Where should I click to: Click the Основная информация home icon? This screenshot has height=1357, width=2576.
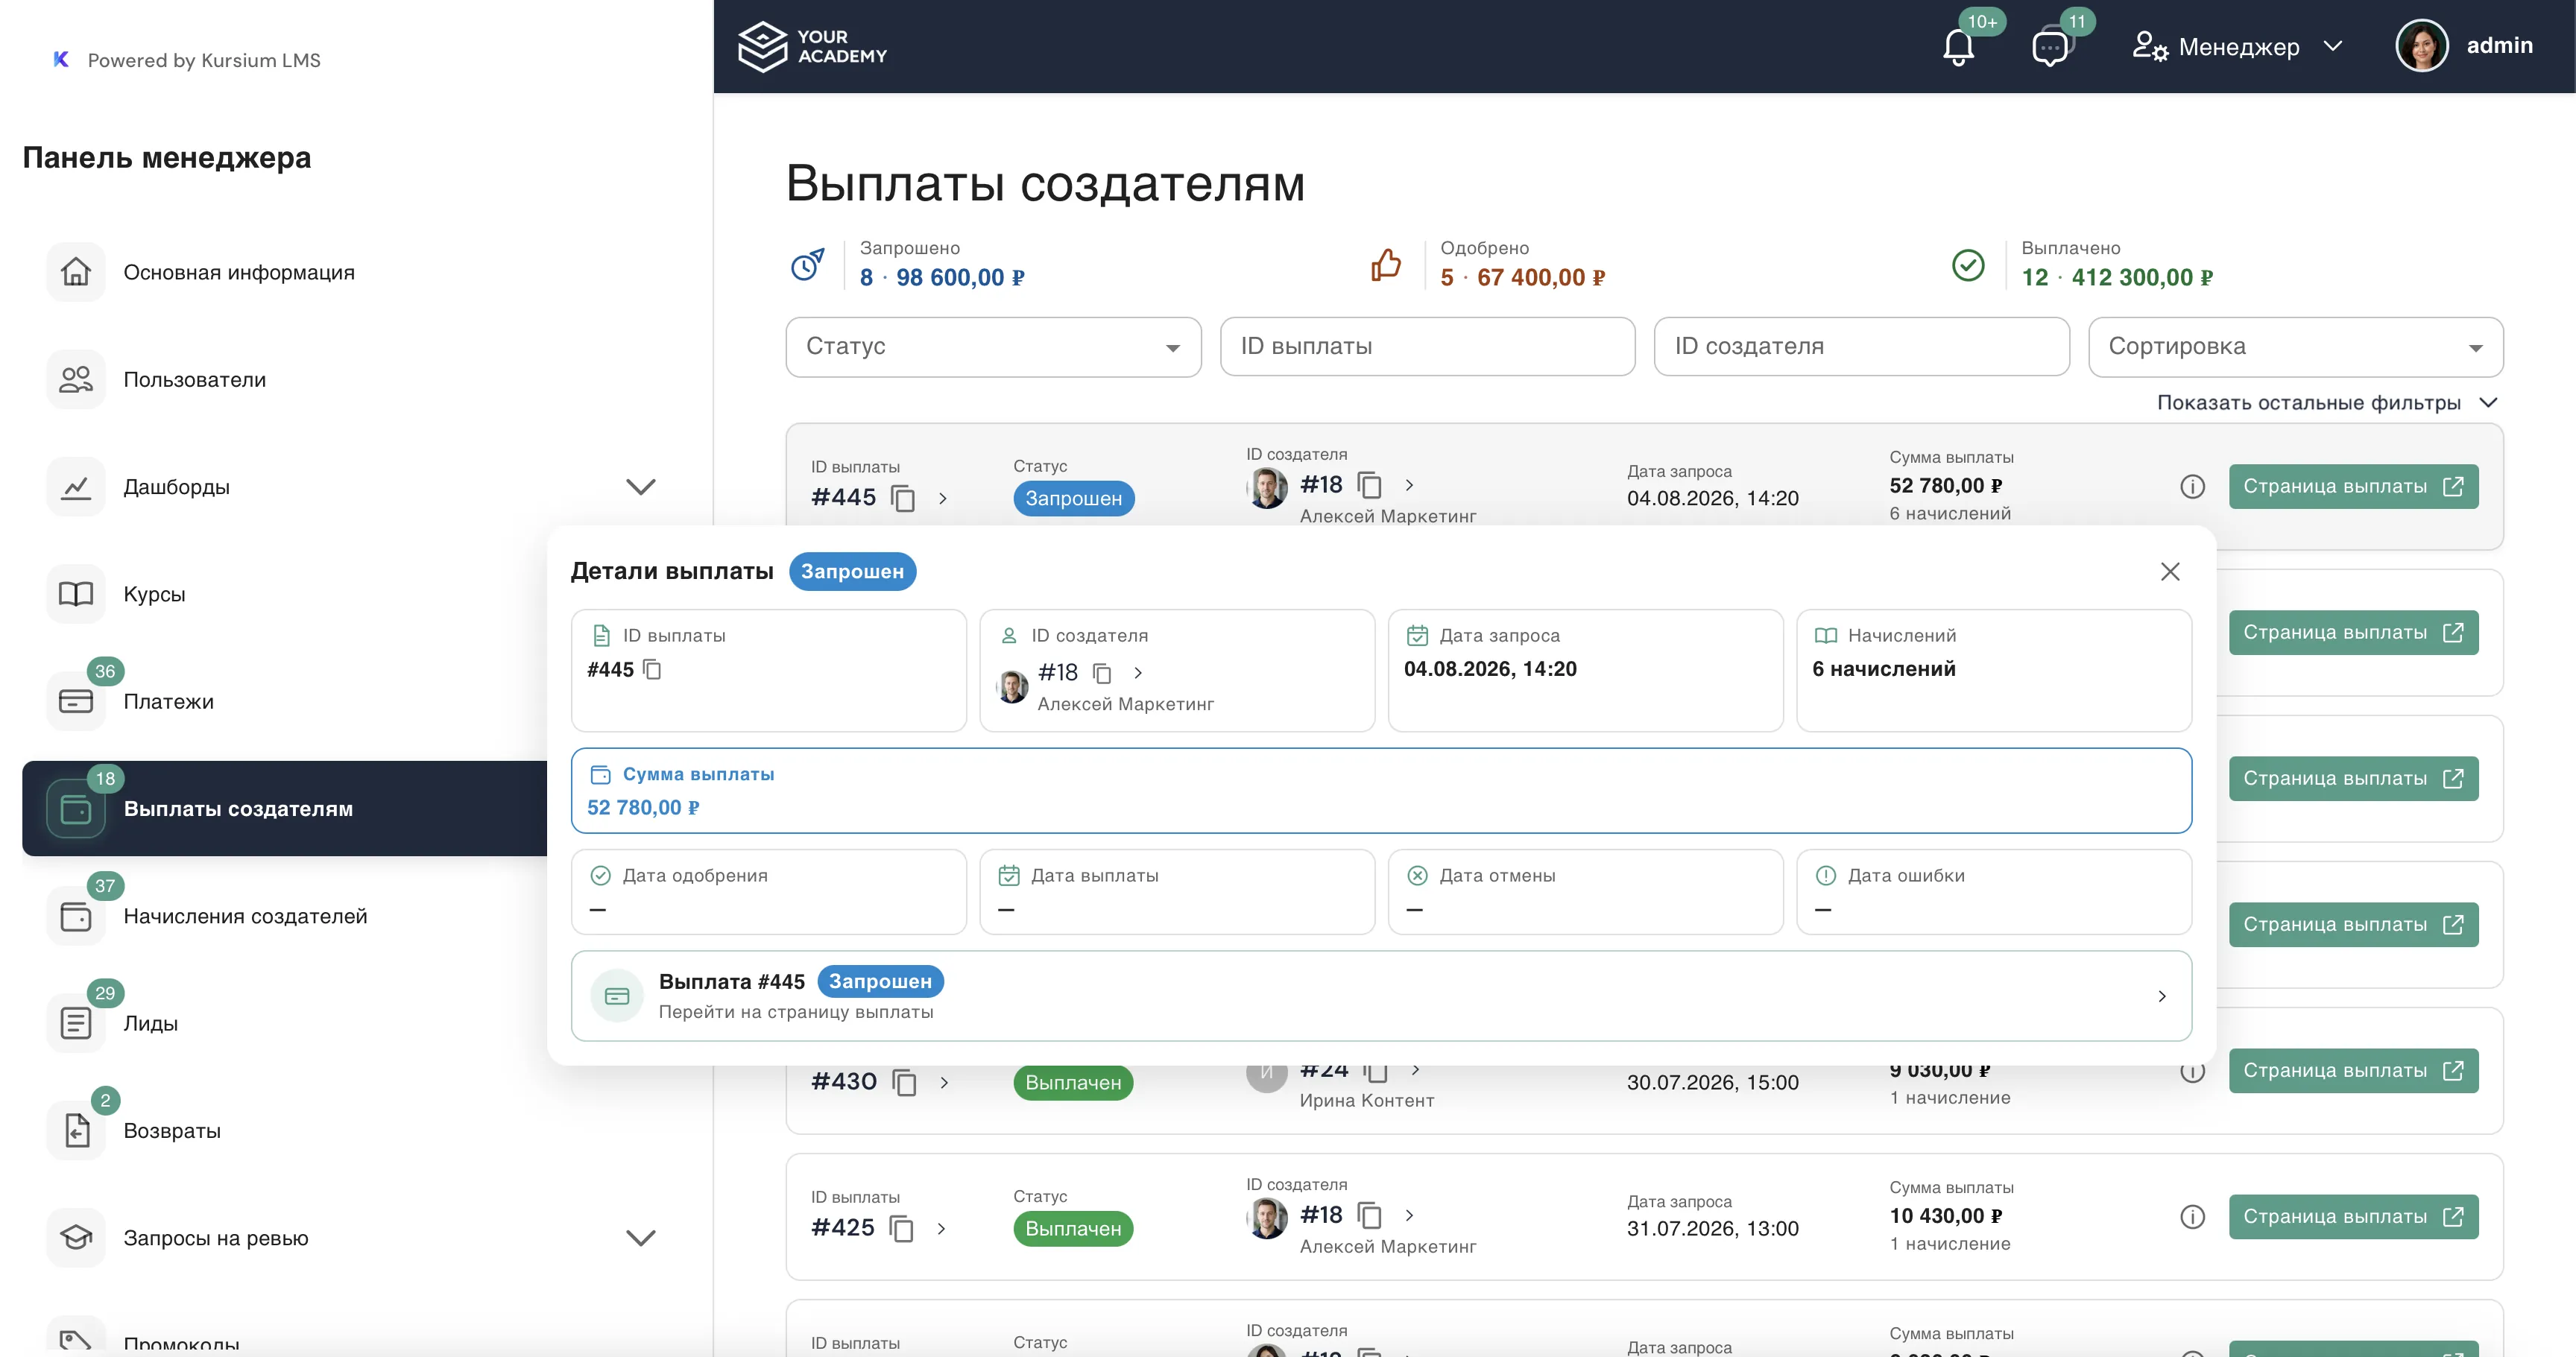[x=76, y=272]
